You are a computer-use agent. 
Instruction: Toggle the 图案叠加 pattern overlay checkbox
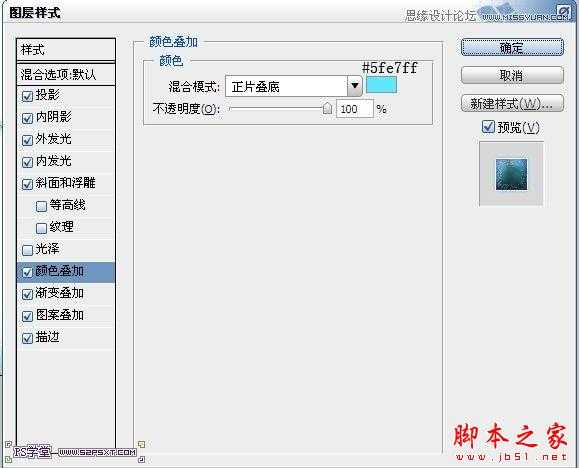(x=27, y=316)
